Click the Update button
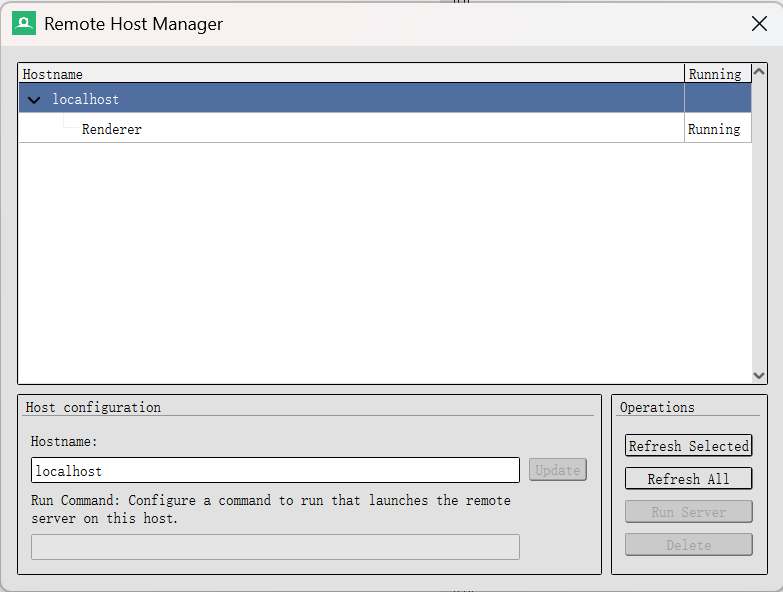 (x=557, y=470)
